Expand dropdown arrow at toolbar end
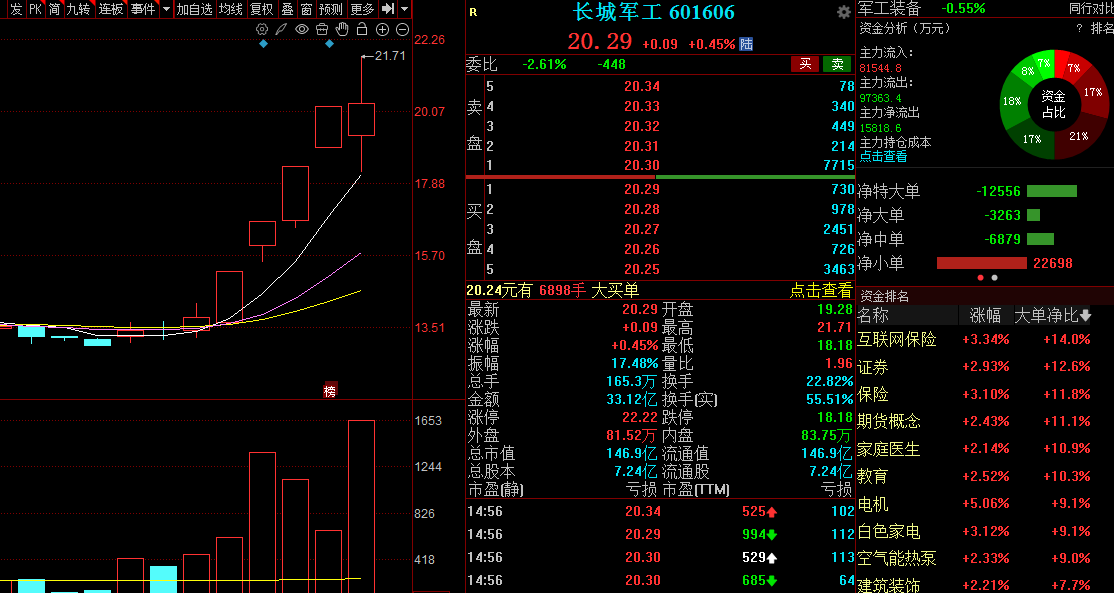 pos(404,9)
